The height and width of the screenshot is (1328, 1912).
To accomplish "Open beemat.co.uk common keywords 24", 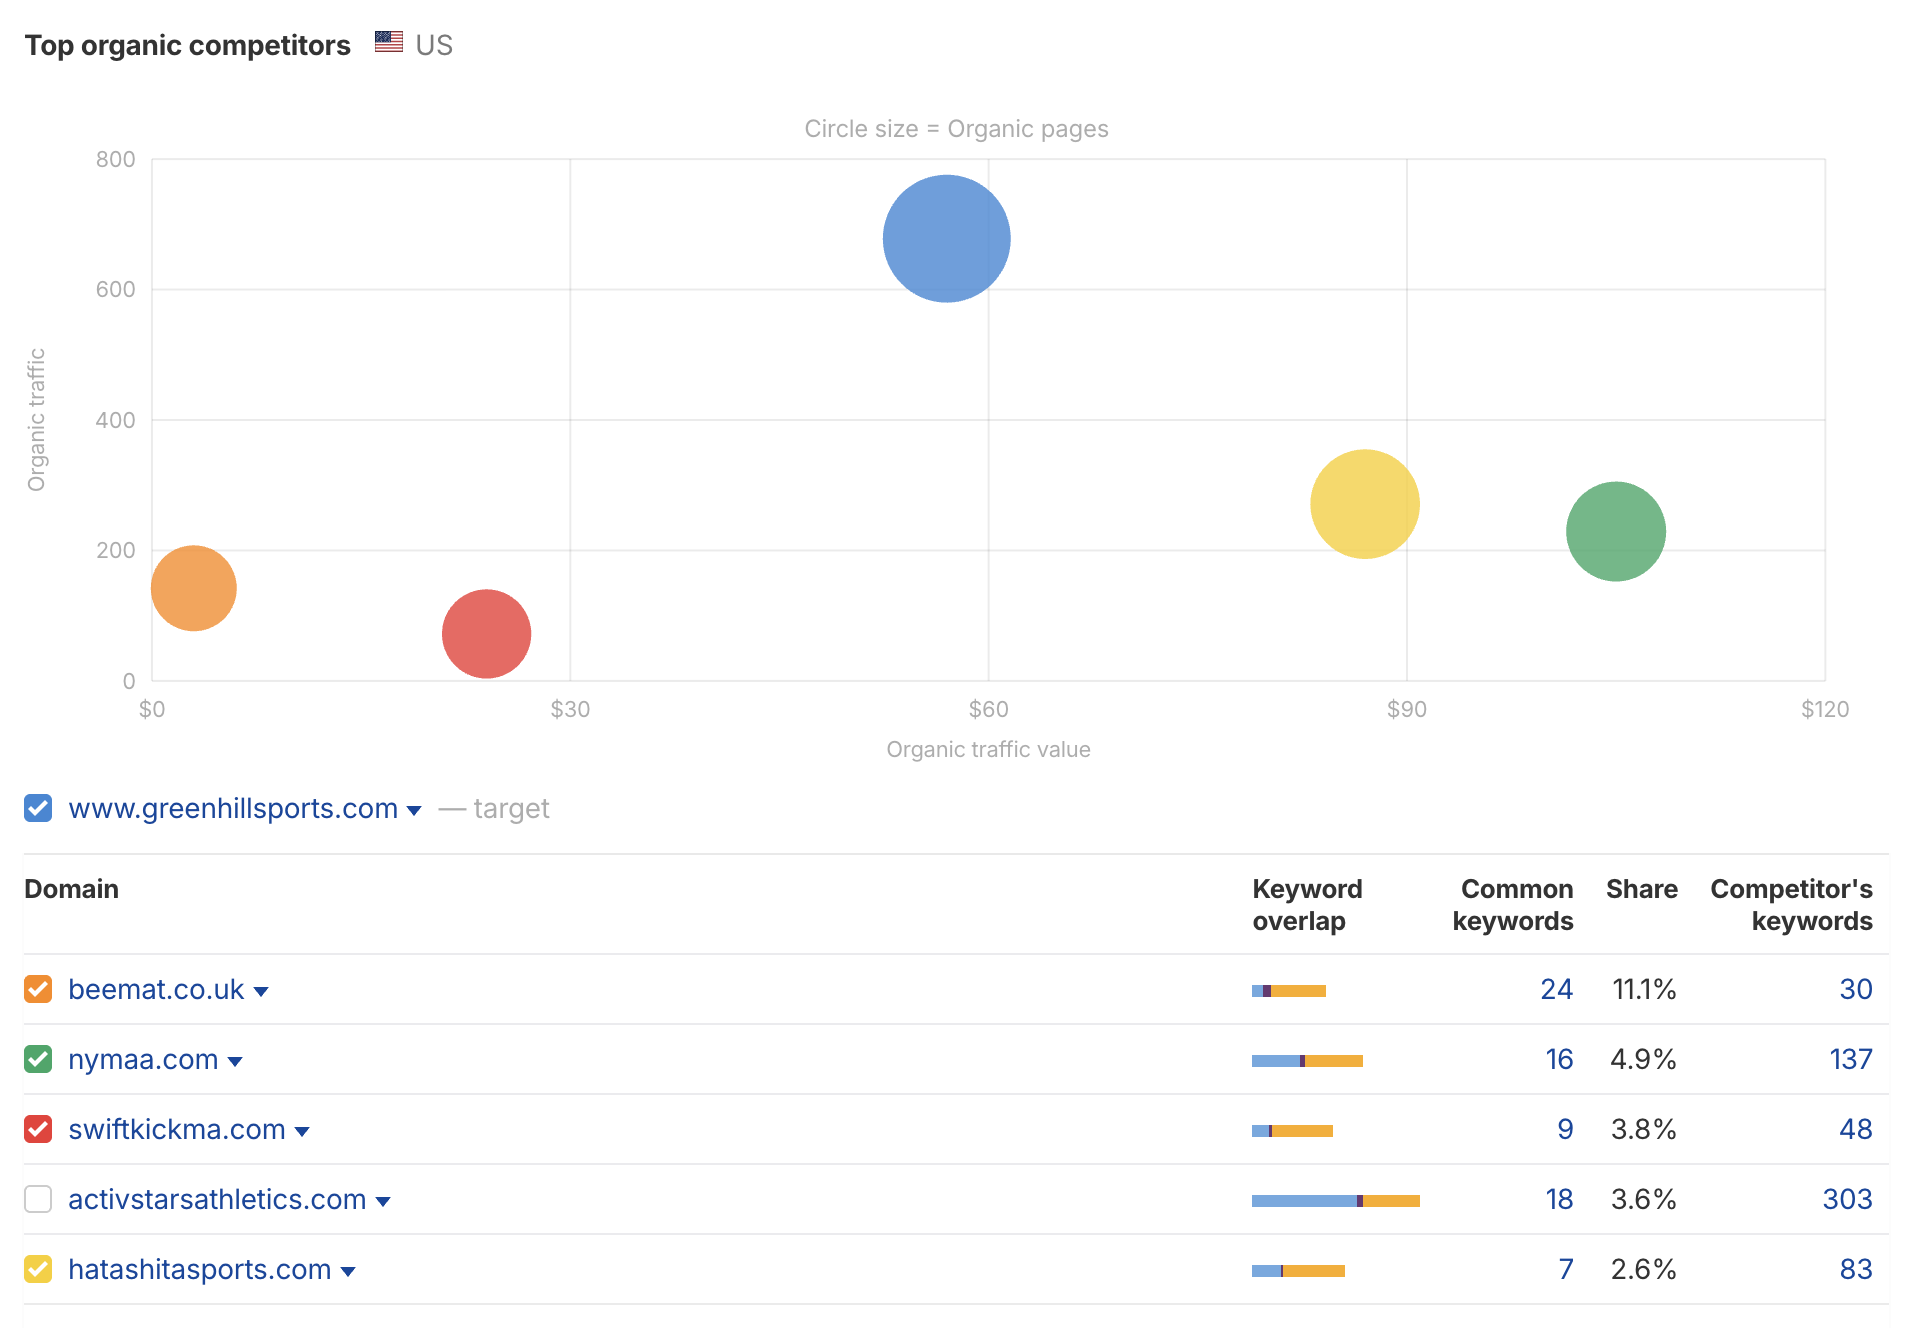I will point(1556,989).
